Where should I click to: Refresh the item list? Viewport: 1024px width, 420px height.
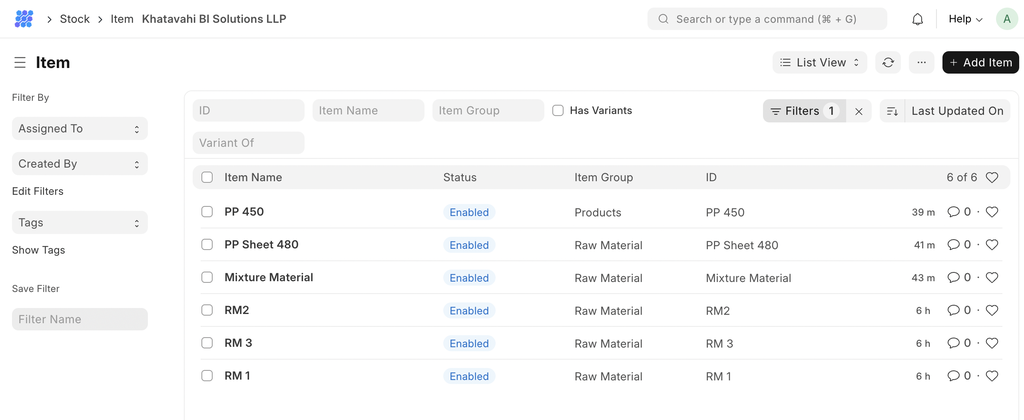click(887, 63)
